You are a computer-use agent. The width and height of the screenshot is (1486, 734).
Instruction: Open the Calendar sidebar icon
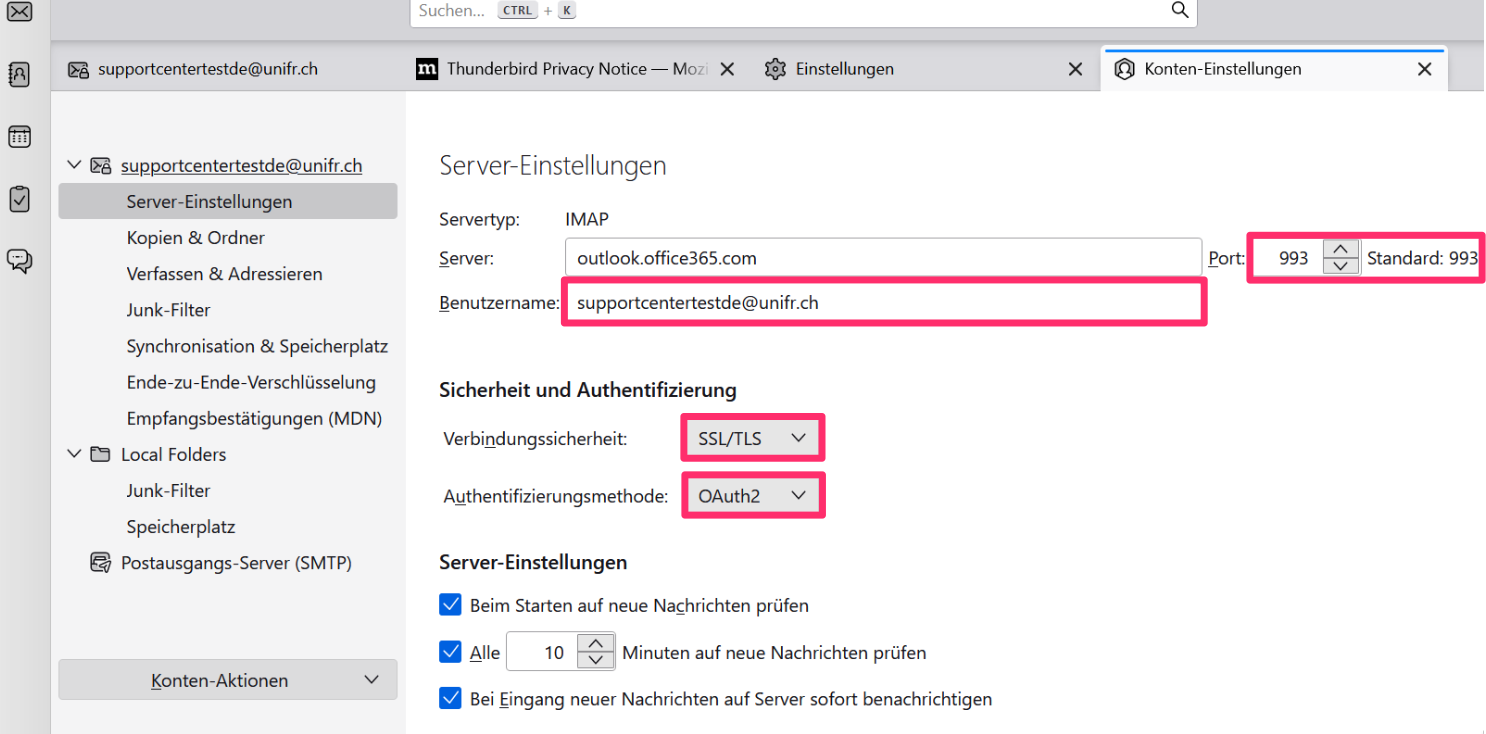click(x=19, y=137)
